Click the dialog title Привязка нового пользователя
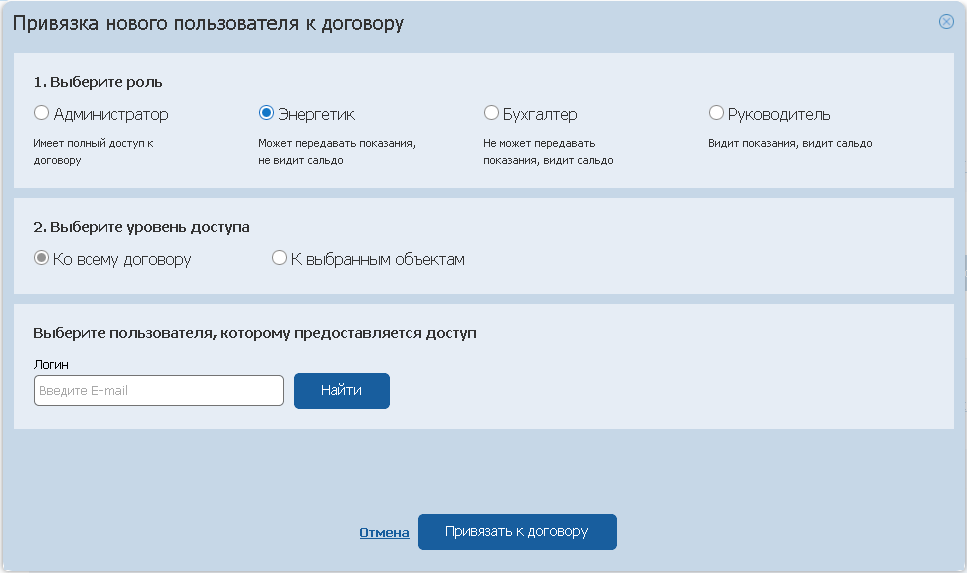The image size is (967, 573). (x=208, y=23)
